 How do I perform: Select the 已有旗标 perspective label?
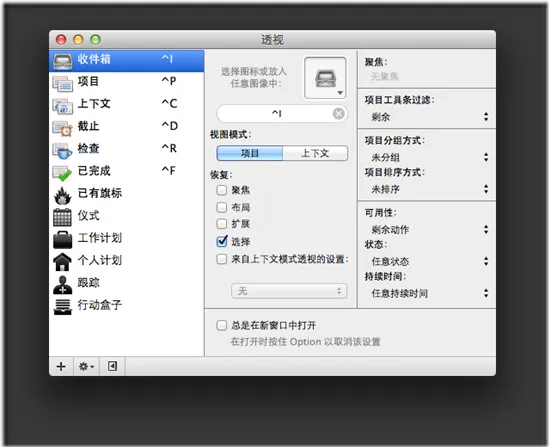[100, 193]
